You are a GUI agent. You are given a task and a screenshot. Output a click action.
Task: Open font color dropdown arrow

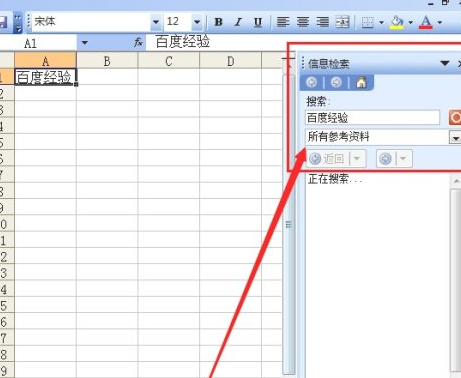click(440, 23)
